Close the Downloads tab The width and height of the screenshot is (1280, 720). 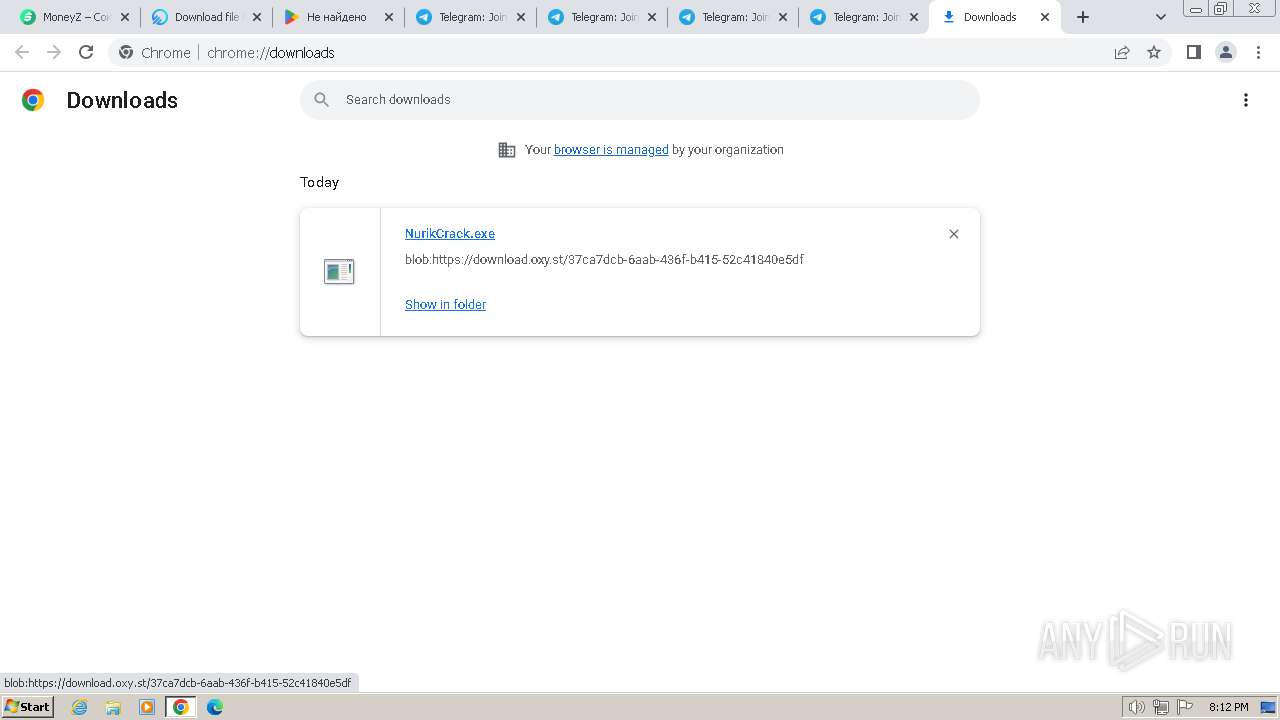(1045, 17)
